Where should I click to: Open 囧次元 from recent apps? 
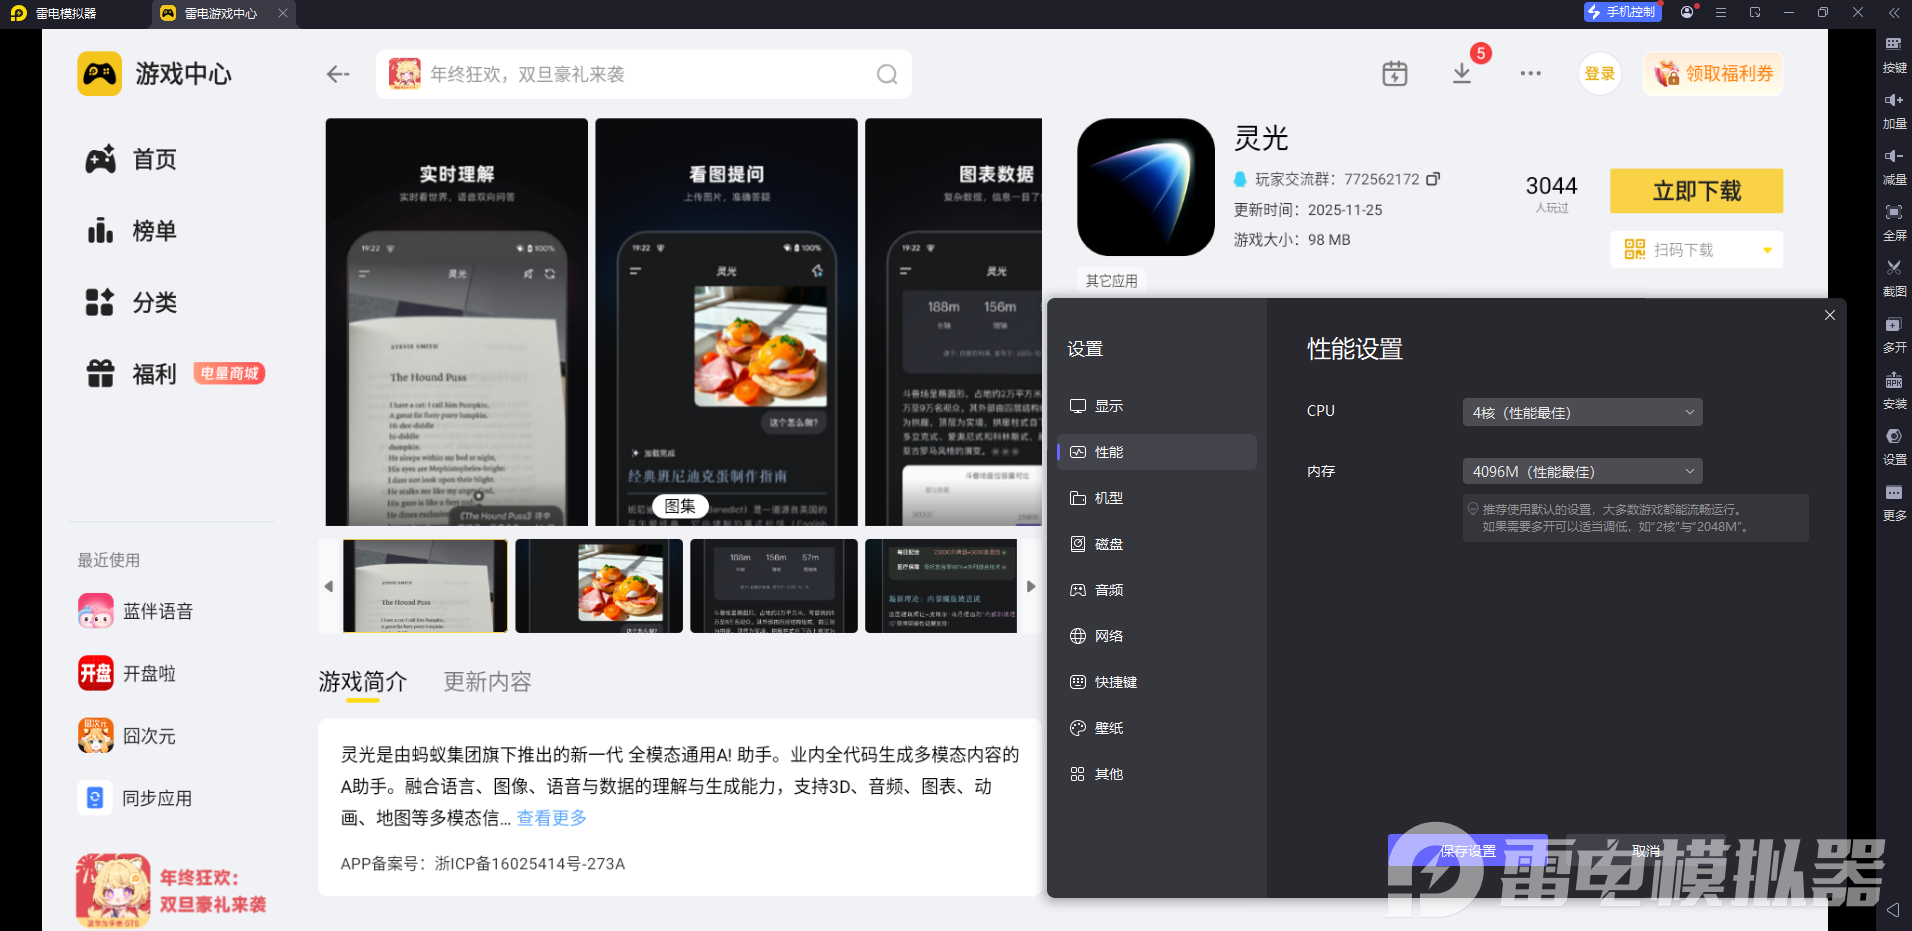click(127, 736)
